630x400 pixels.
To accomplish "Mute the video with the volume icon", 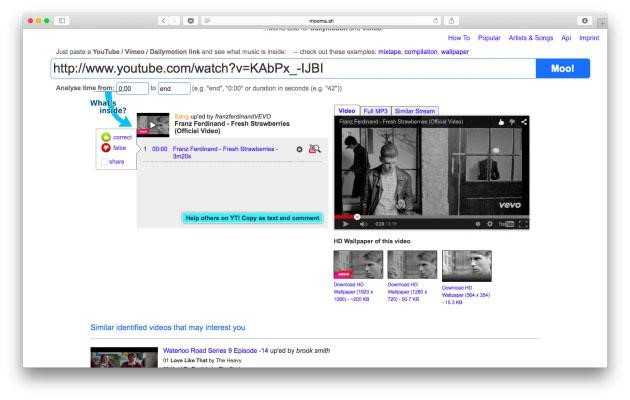I will [363, 224].
